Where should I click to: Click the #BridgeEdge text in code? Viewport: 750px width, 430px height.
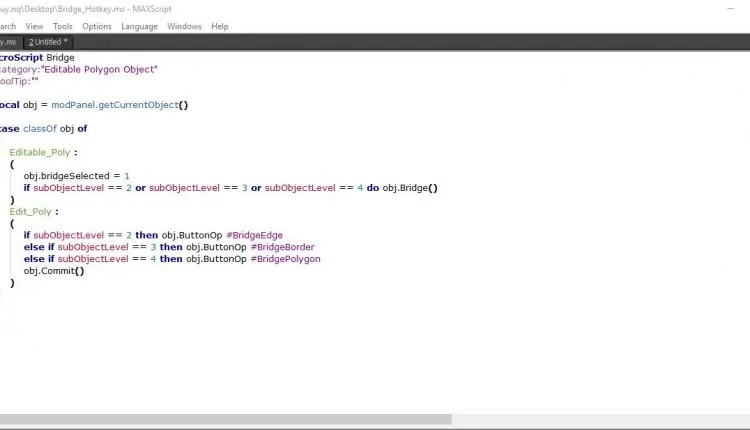(256, 235)
